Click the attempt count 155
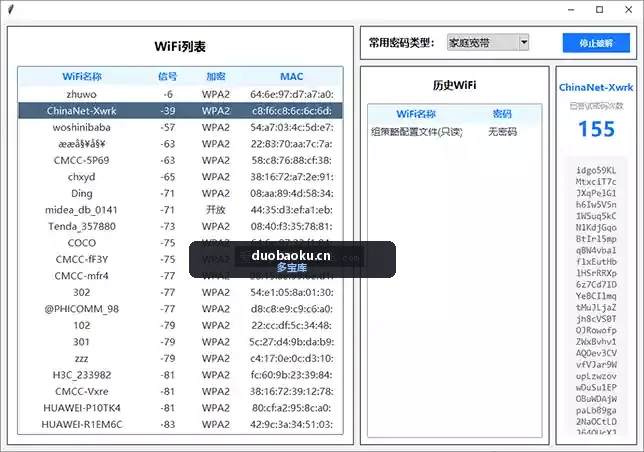The height and width of the screenshot is (452, 644). [x=596, y=129]
